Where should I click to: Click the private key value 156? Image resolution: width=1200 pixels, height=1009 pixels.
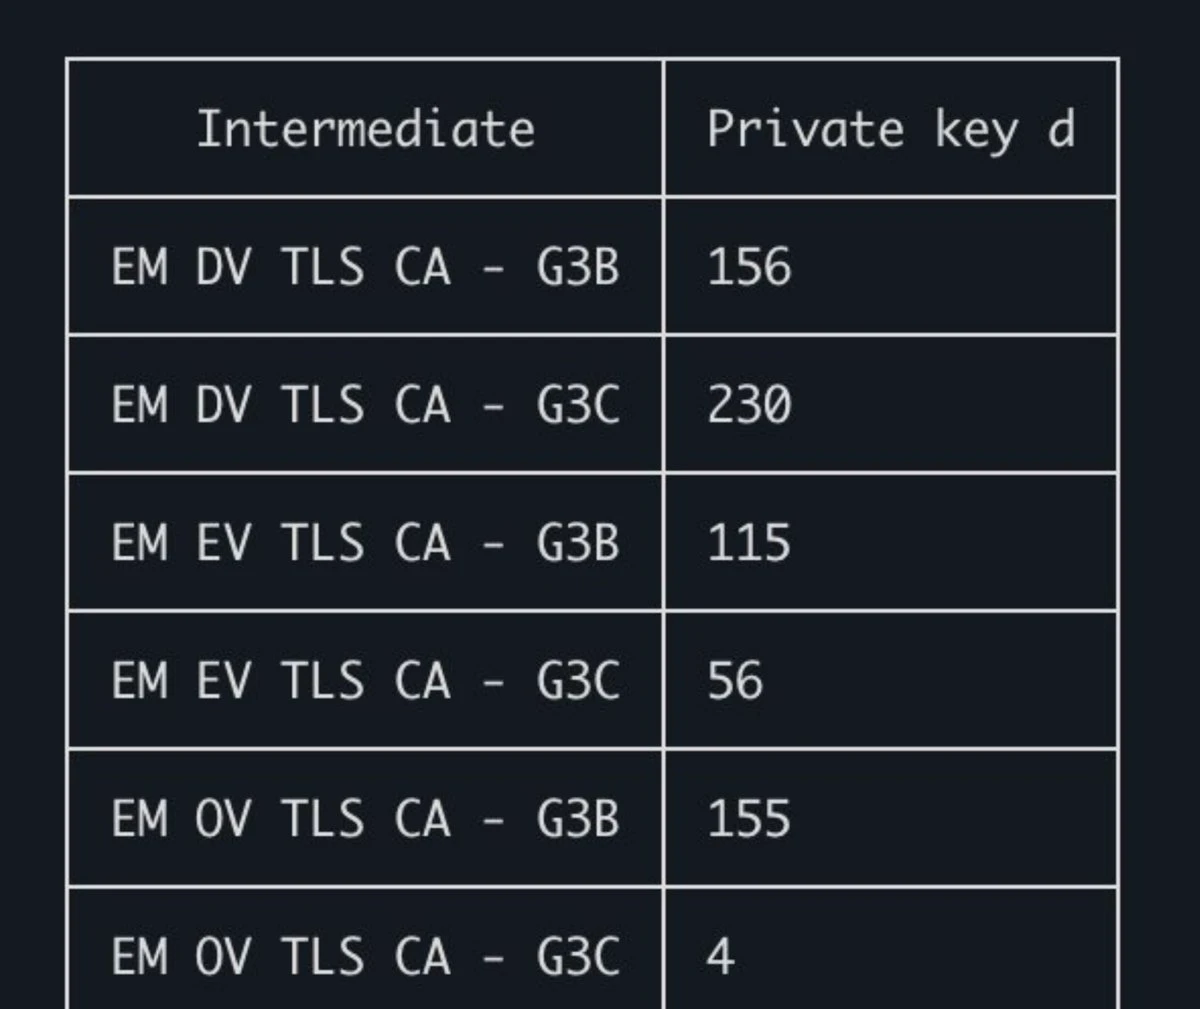point(749,267)
